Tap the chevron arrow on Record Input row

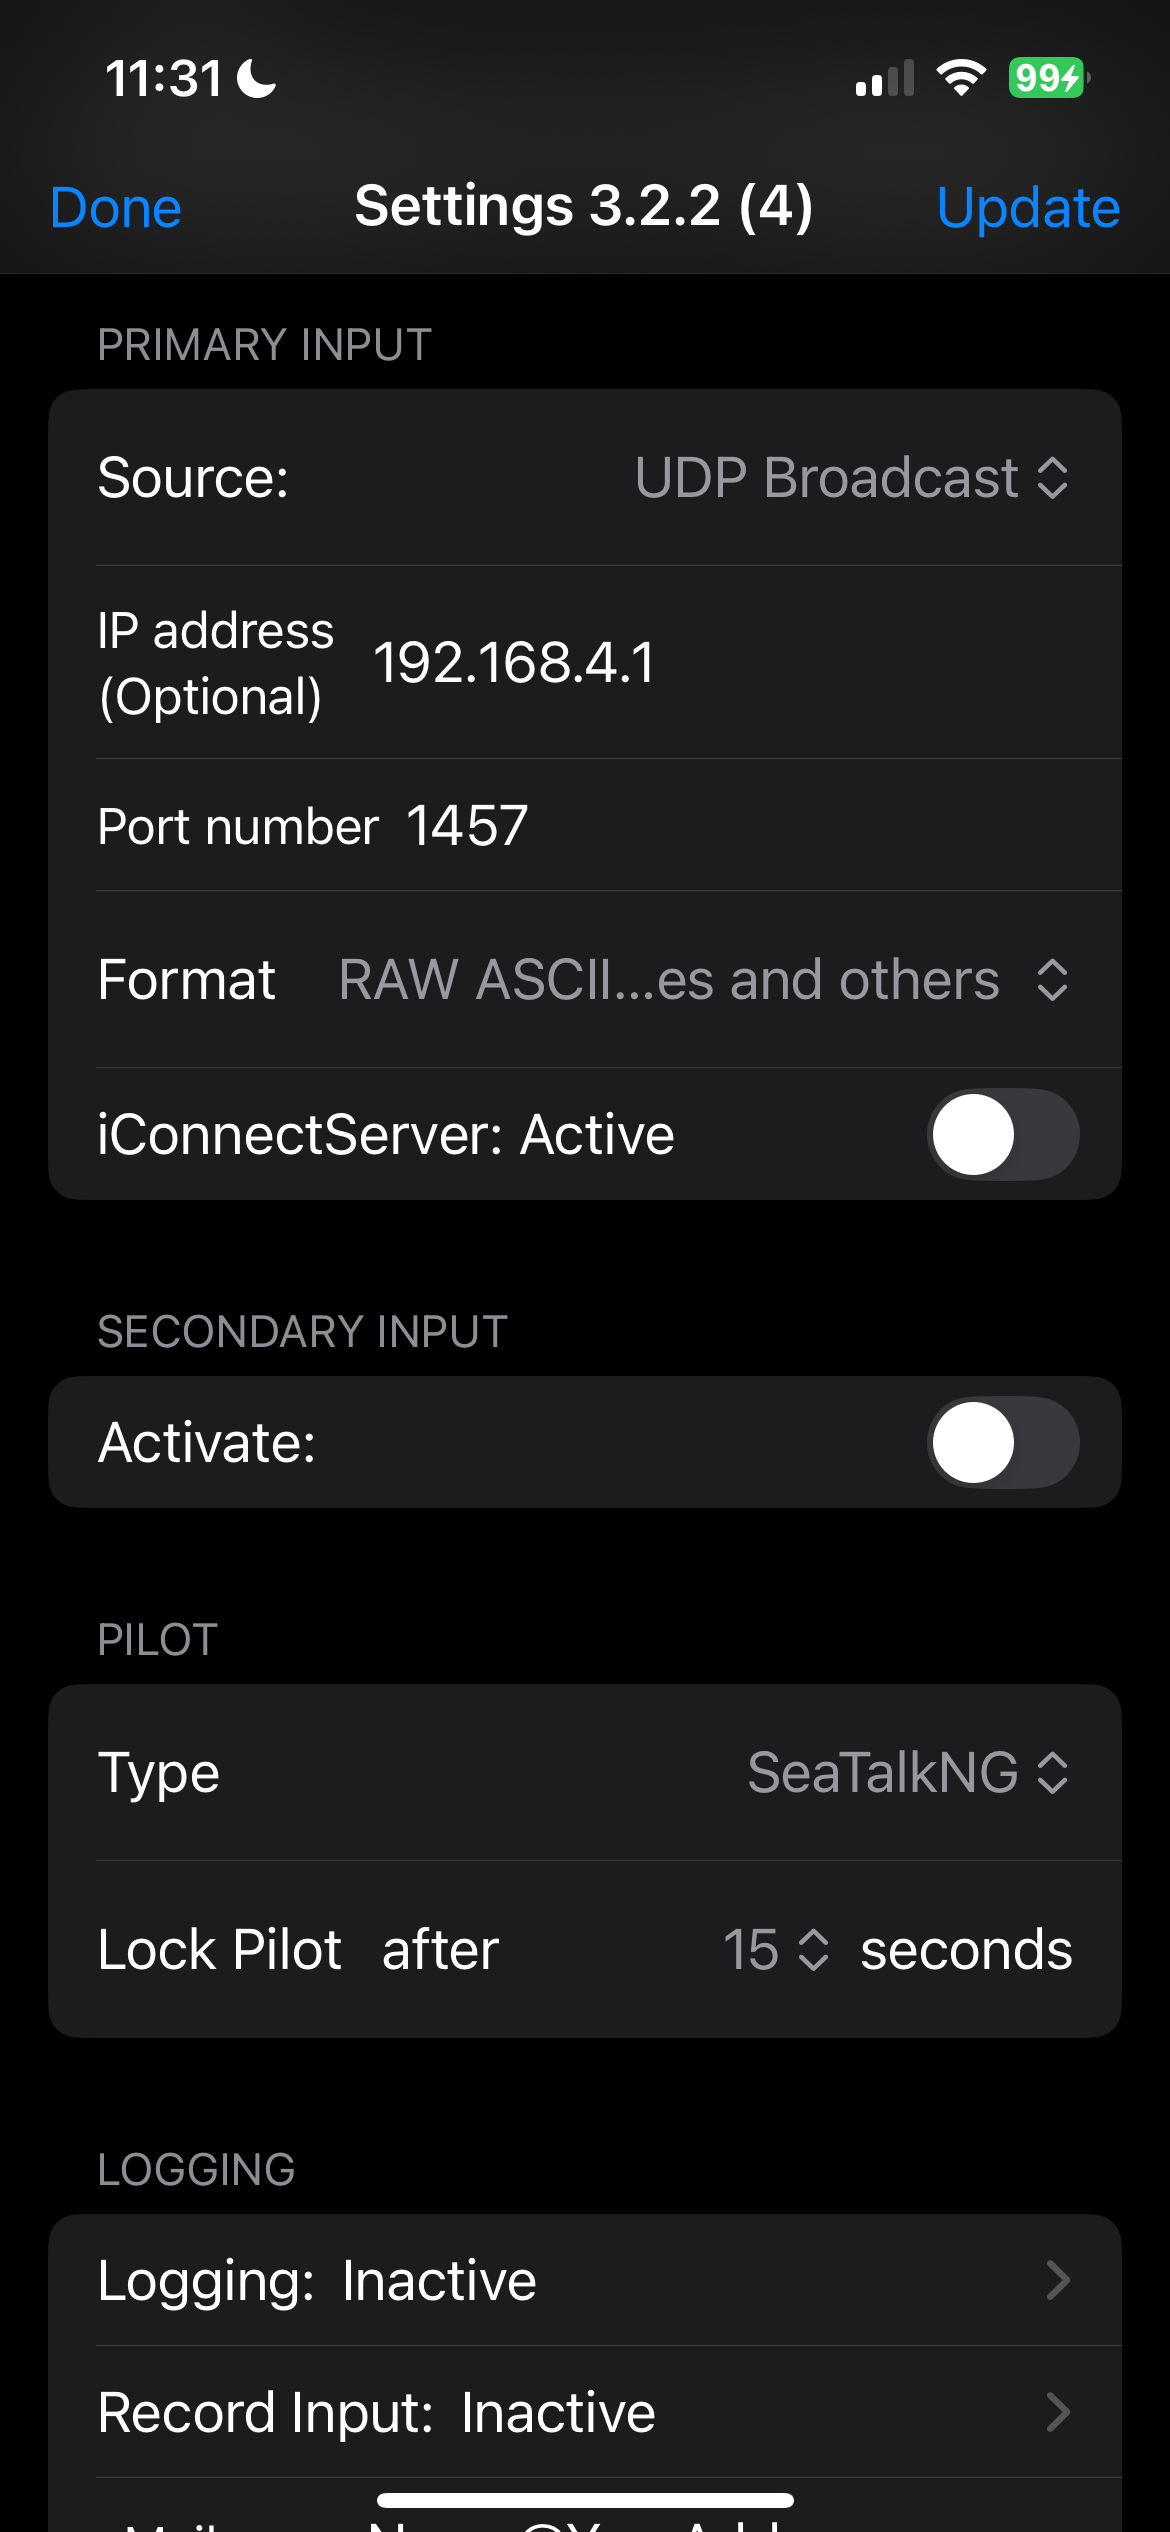click(1058, 2412)
